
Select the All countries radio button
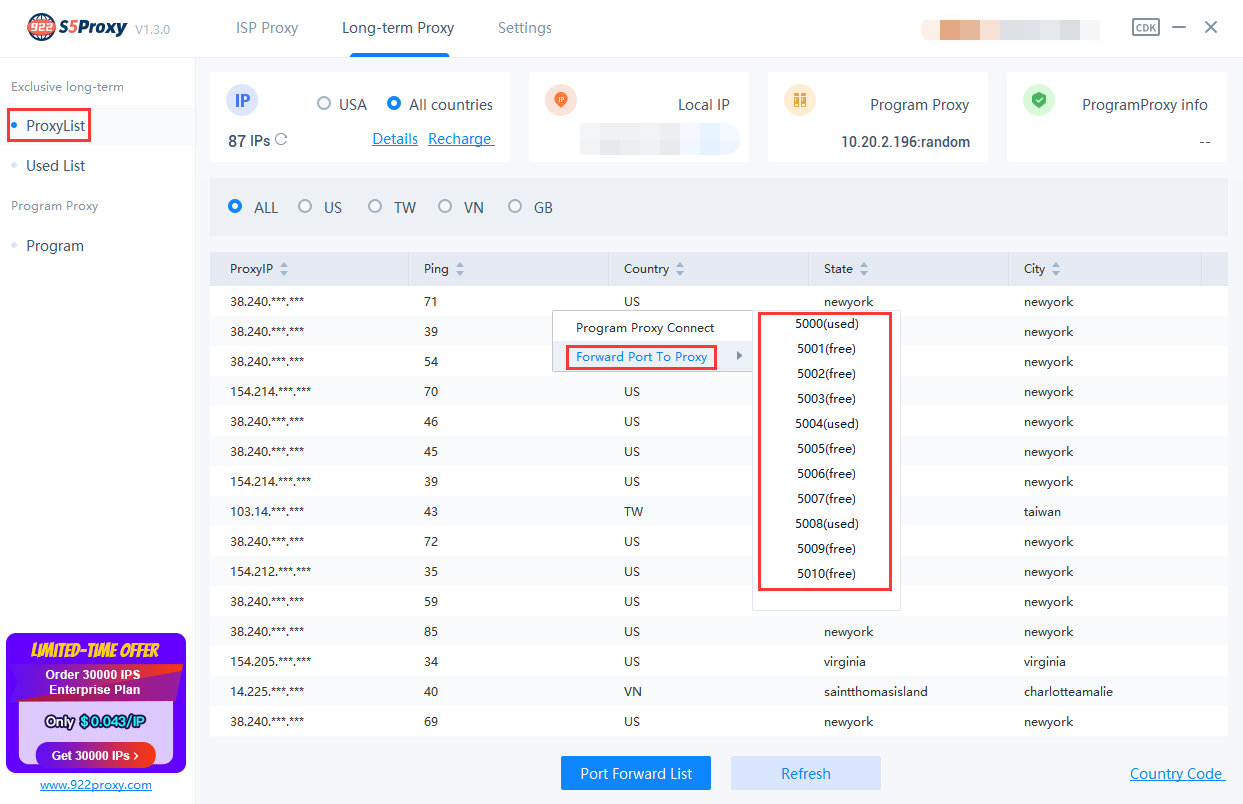394,103
